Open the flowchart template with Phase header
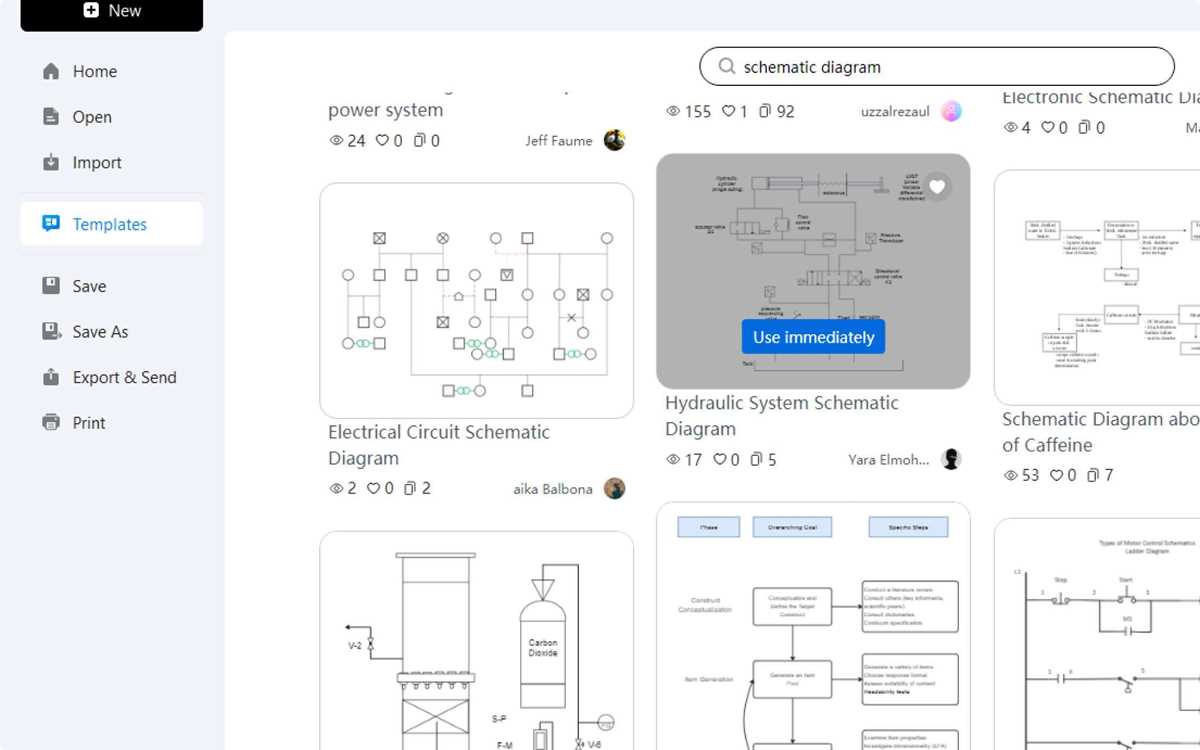 (814, 626)
